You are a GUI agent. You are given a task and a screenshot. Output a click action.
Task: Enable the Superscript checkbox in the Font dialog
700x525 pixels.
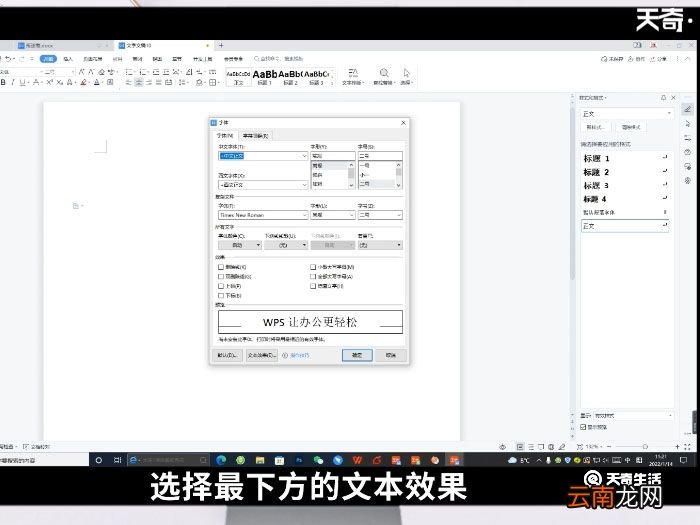tap(221, 286)
